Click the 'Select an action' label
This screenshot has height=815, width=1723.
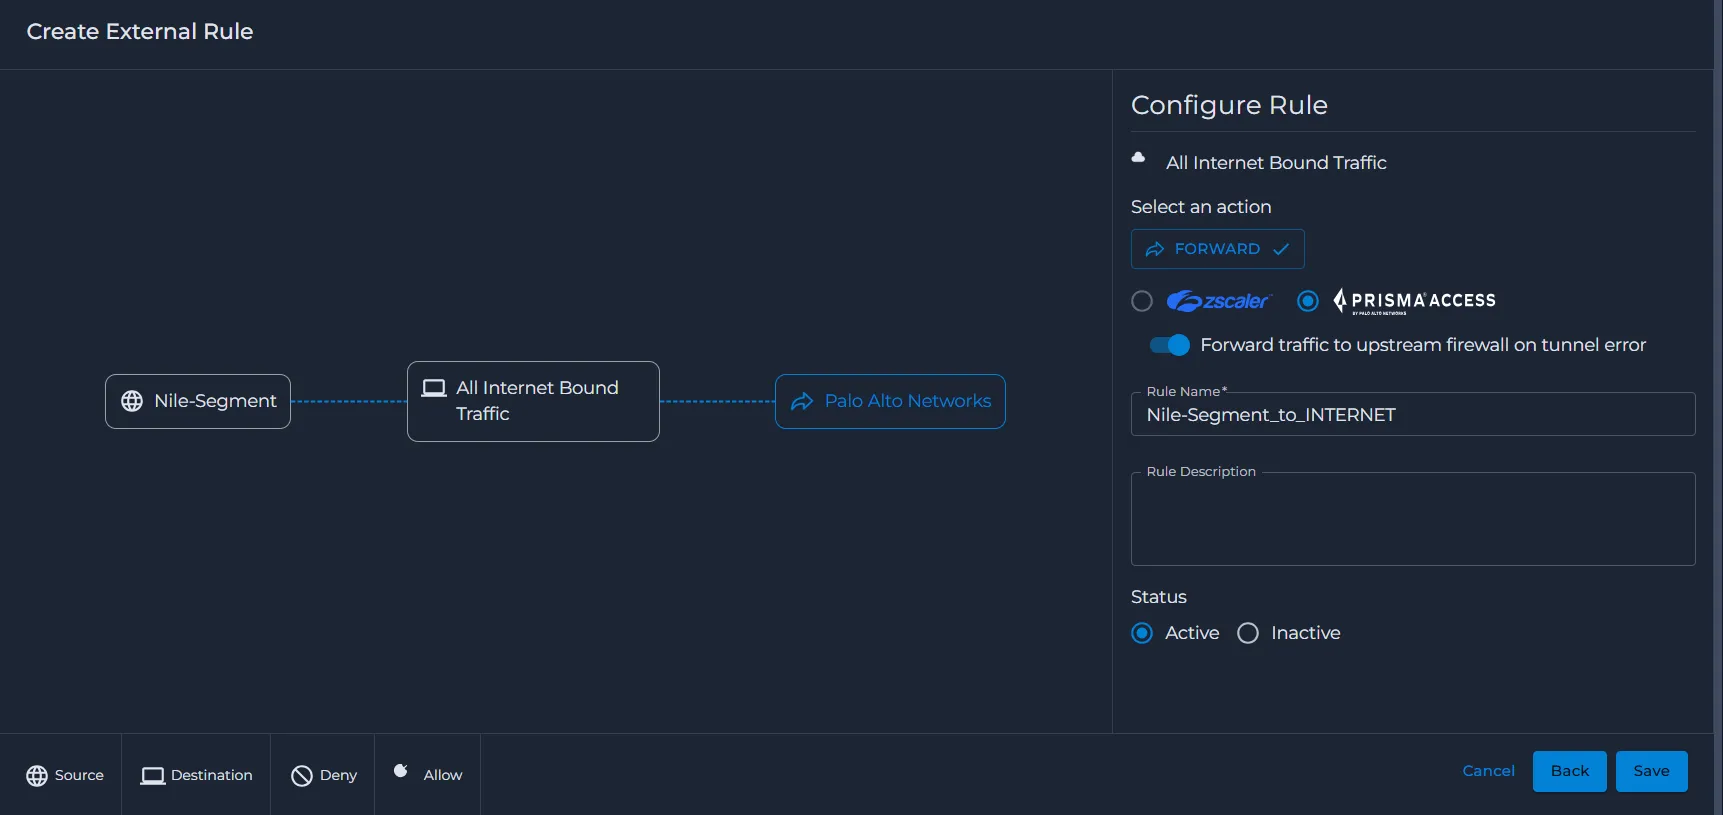pyautogui.click(x=1201, y=207)
